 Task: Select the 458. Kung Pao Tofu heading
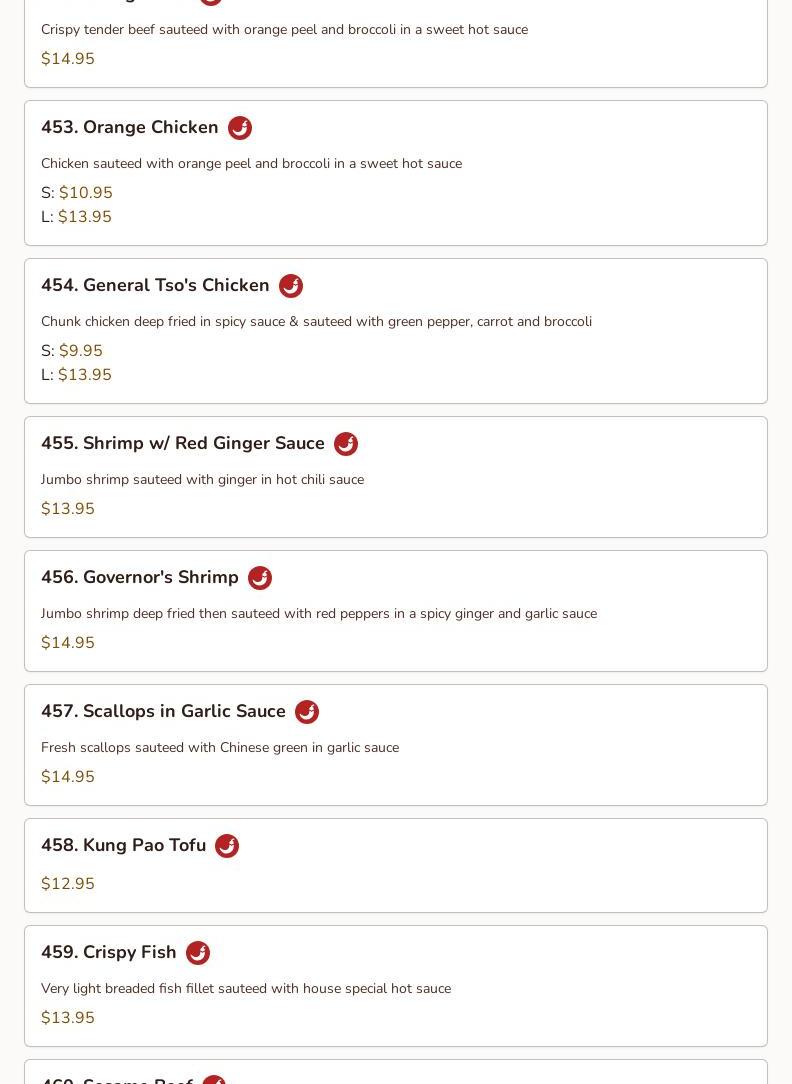pos(123,845)
